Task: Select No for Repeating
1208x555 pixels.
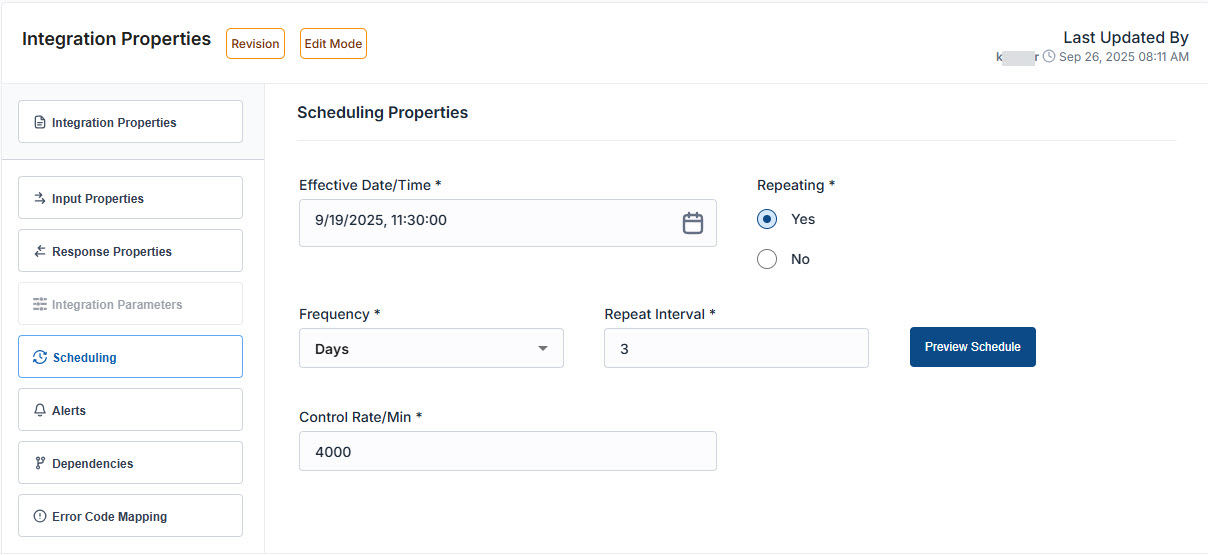Action: pos(767,259)
